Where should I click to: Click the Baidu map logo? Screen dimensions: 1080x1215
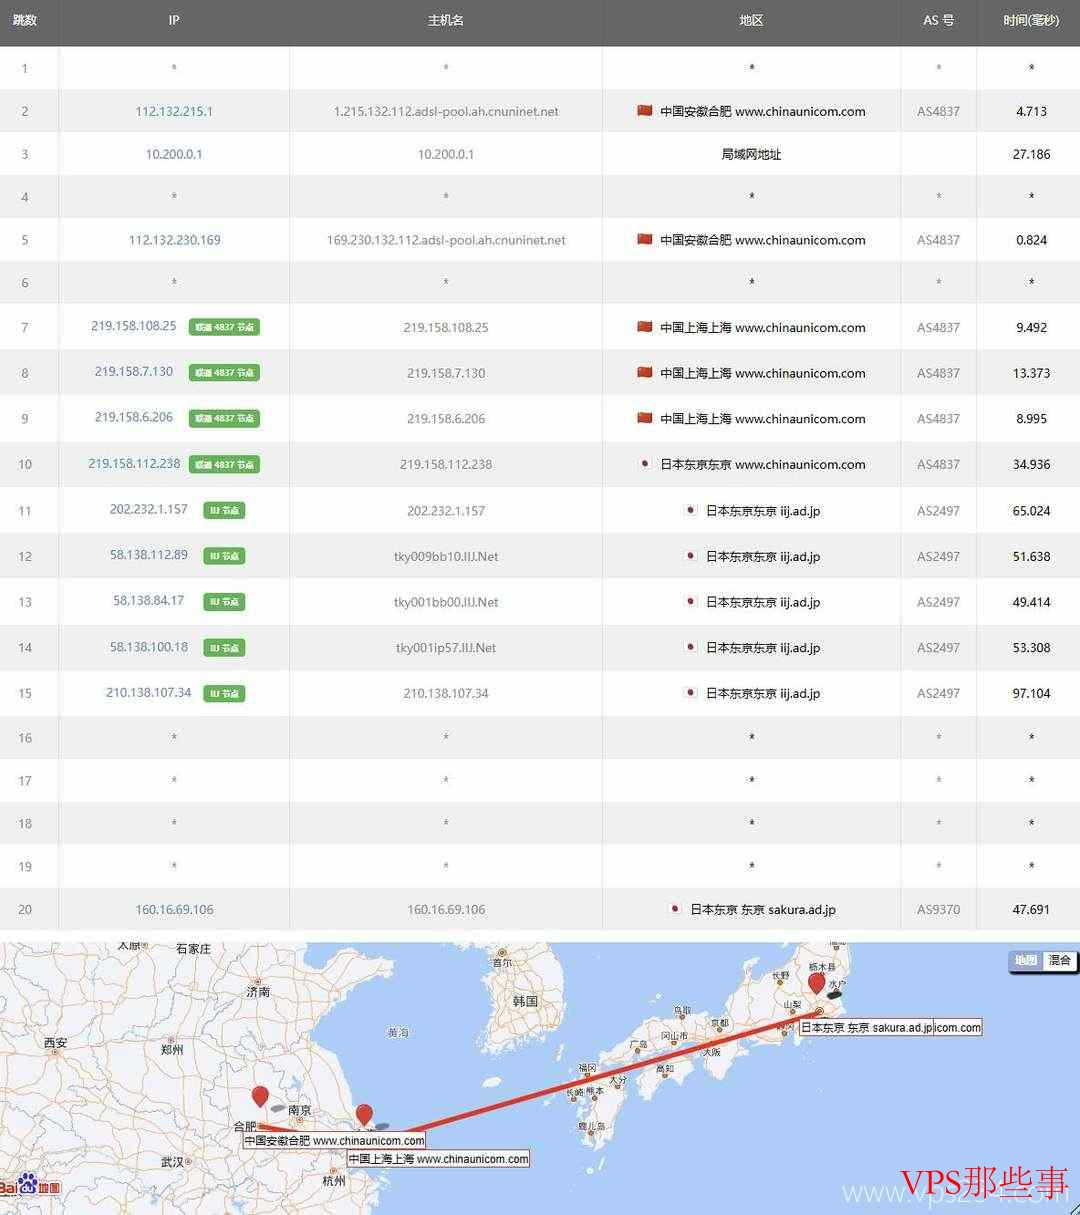tap(30, 1187)
